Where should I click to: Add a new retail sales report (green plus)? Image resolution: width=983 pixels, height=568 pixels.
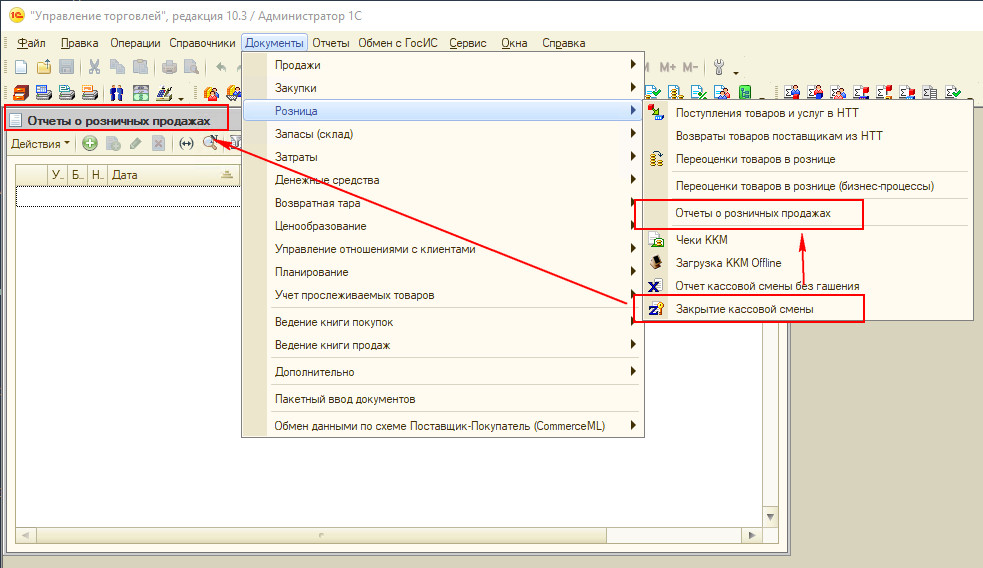[x=90, y=144]
